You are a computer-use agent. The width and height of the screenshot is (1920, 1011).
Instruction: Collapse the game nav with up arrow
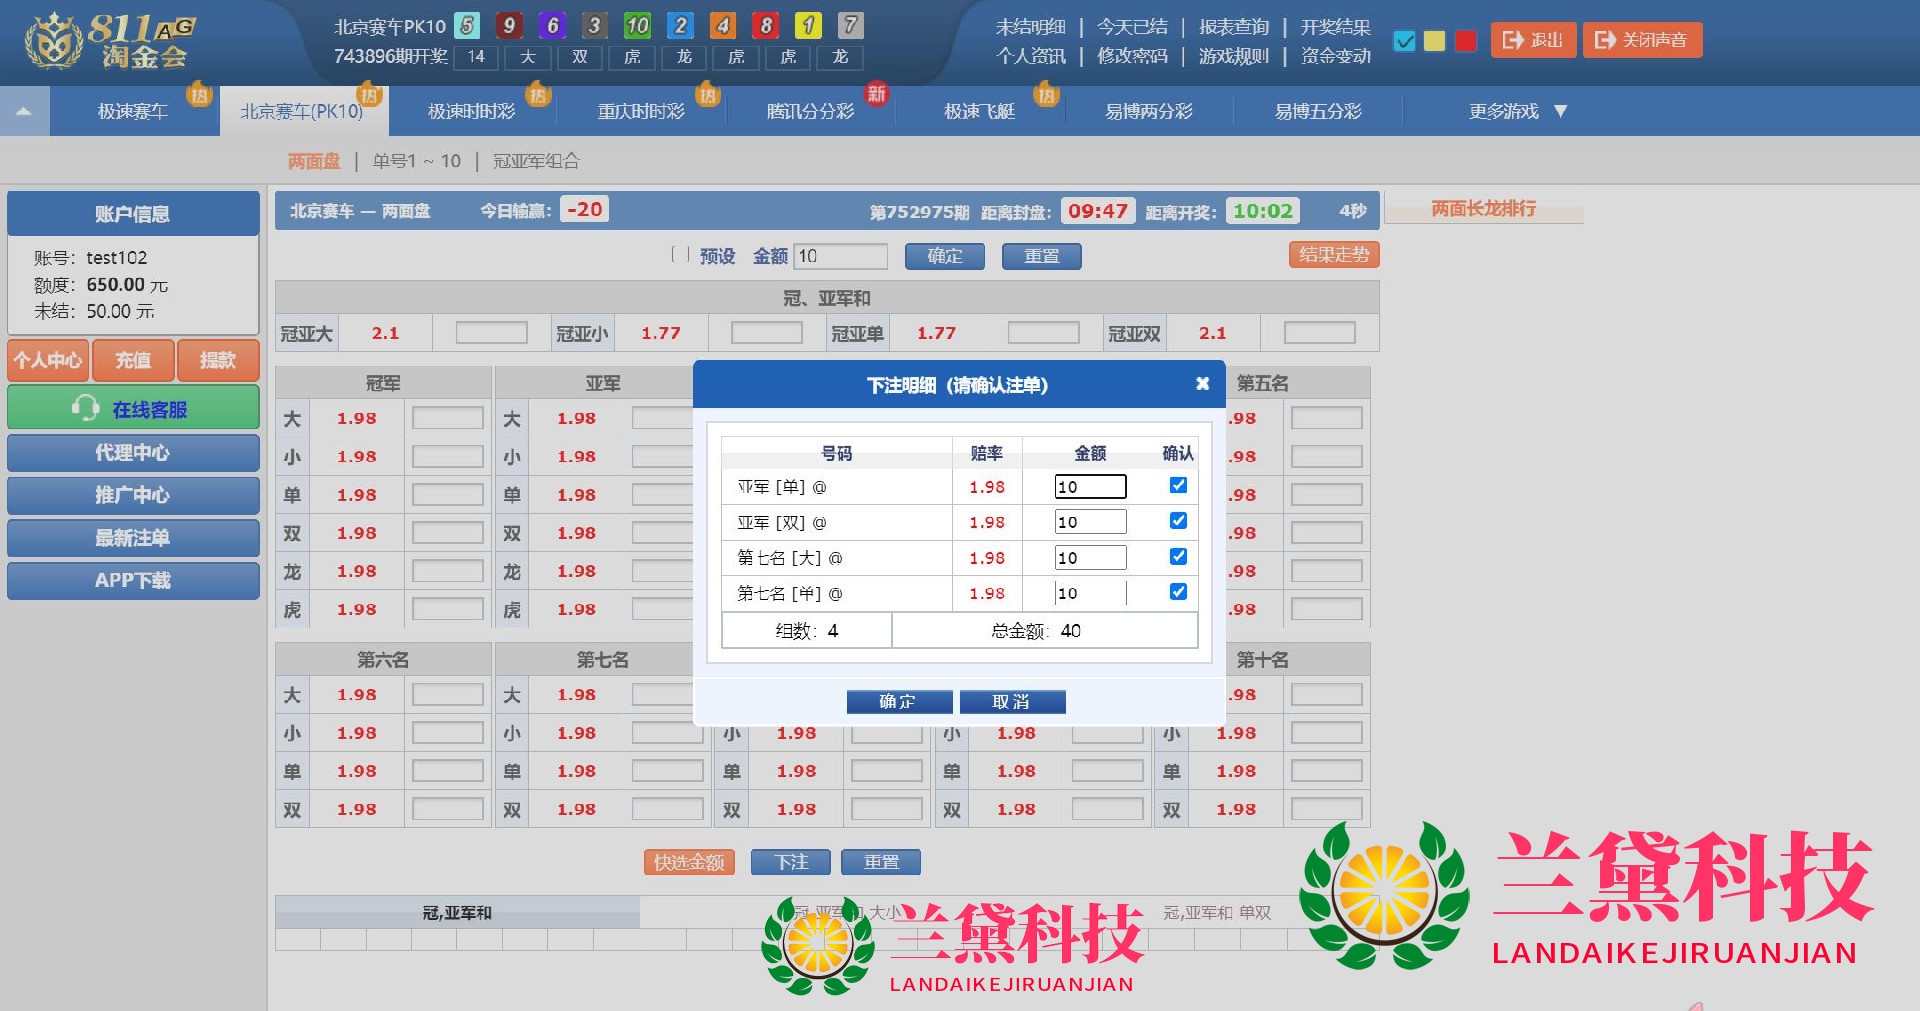(x=24, y=111)
